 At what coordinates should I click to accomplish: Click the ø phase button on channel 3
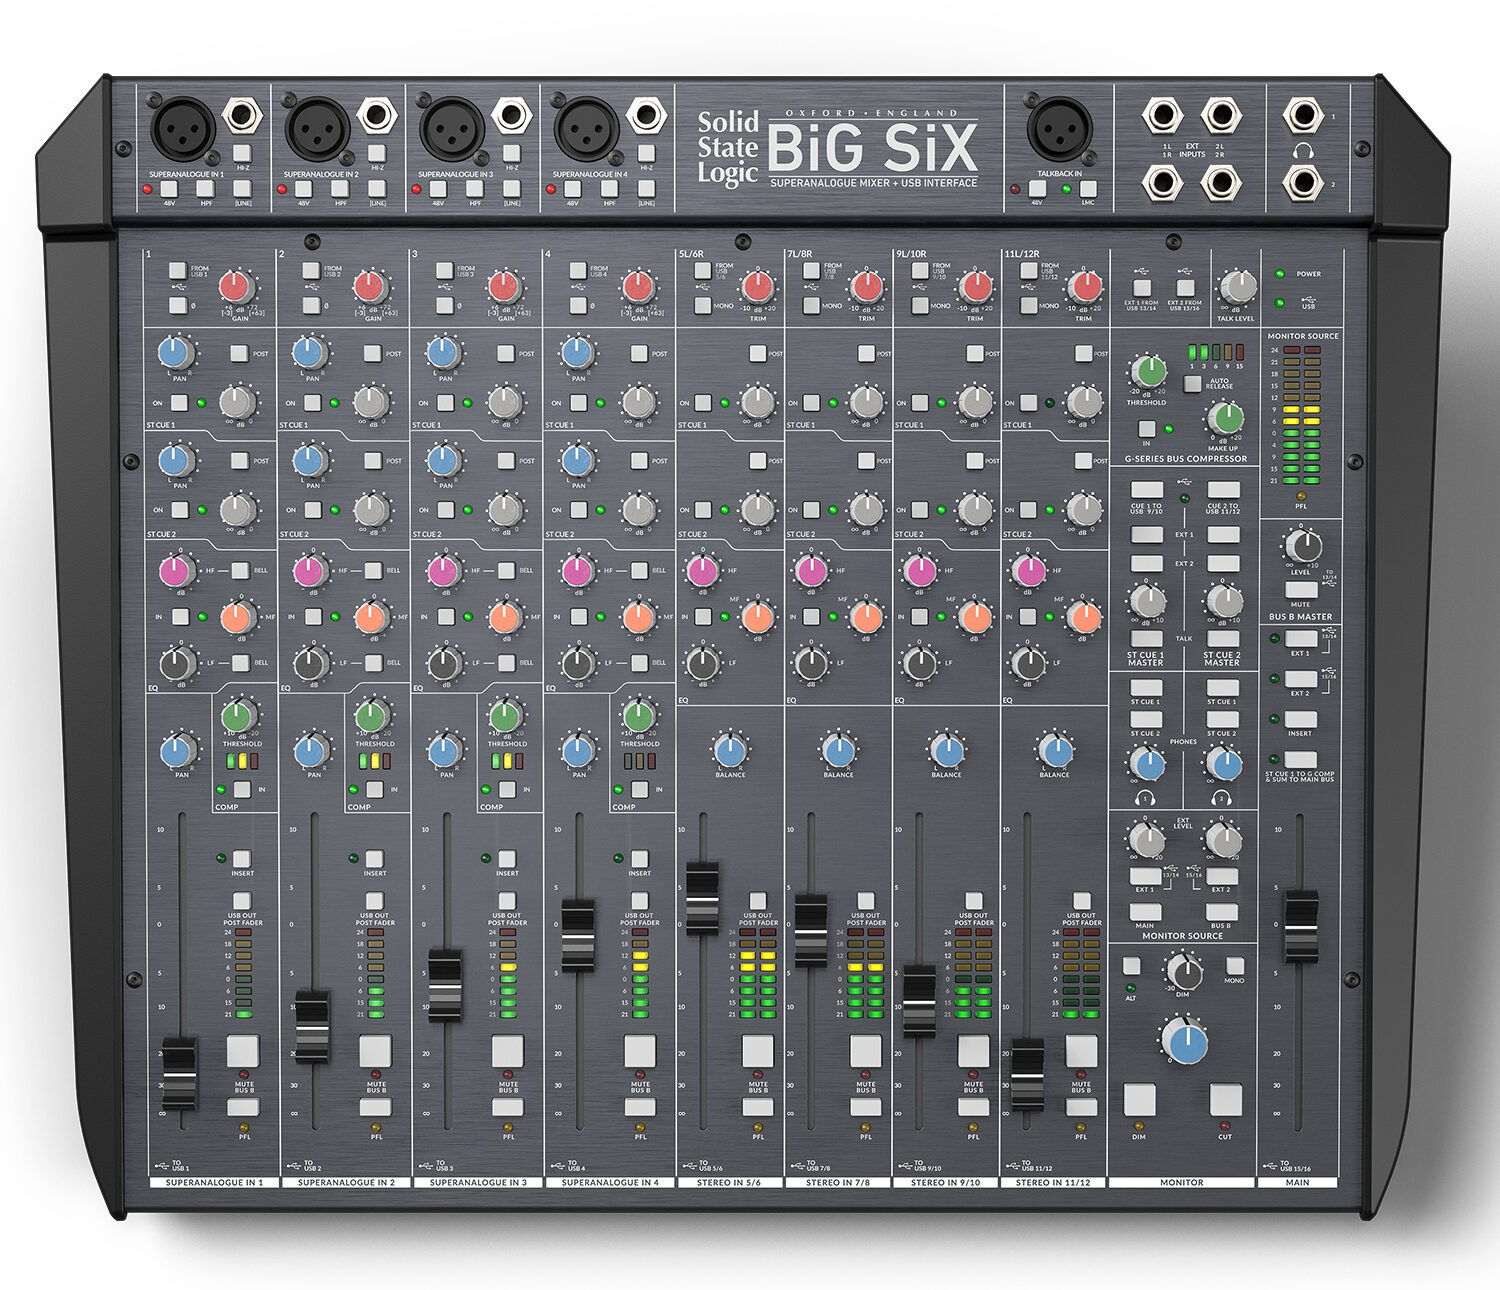point(444,306)
